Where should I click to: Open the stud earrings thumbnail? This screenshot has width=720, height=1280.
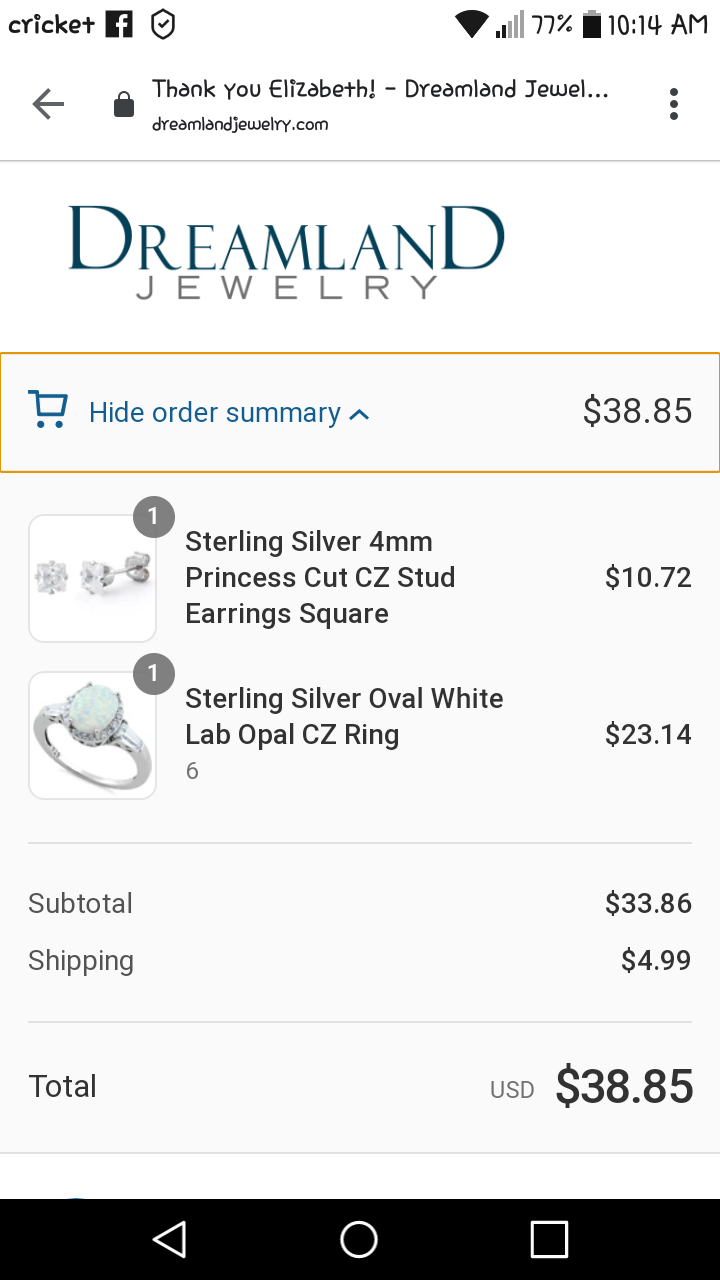point(92,578)
